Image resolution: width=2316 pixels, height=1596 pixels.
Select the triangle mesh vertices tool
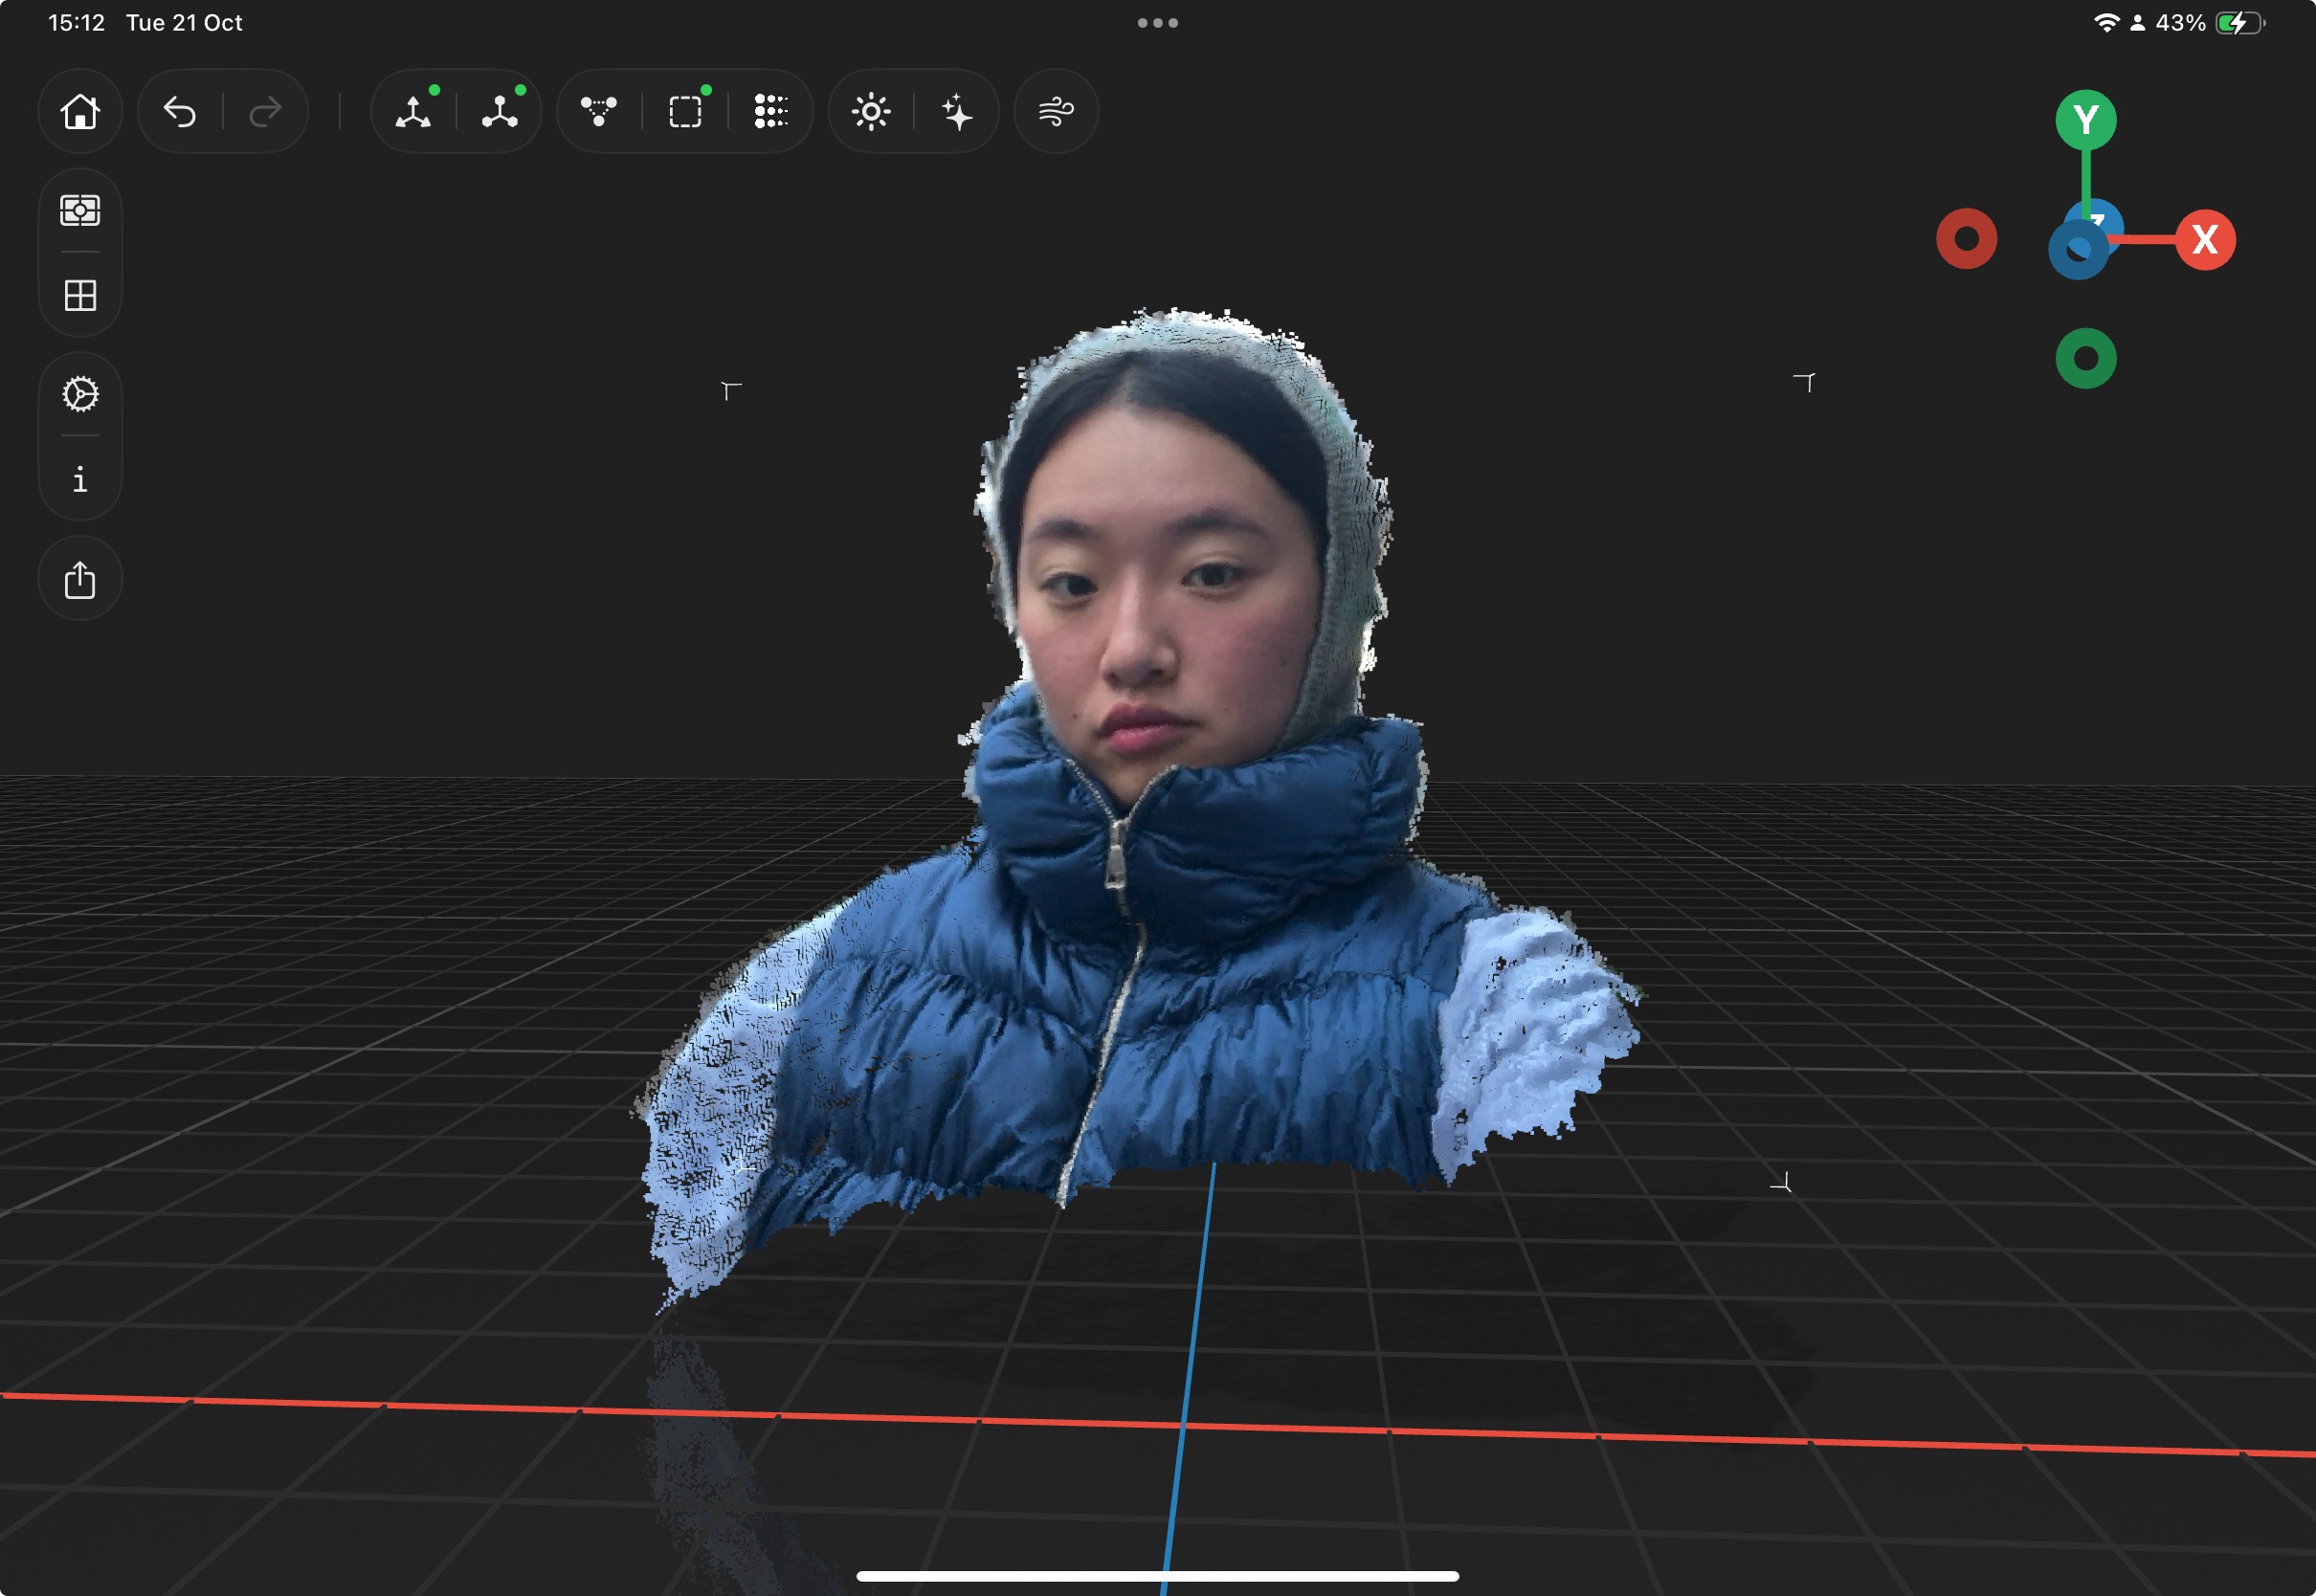pyautogui.click(x=598, y=111)
